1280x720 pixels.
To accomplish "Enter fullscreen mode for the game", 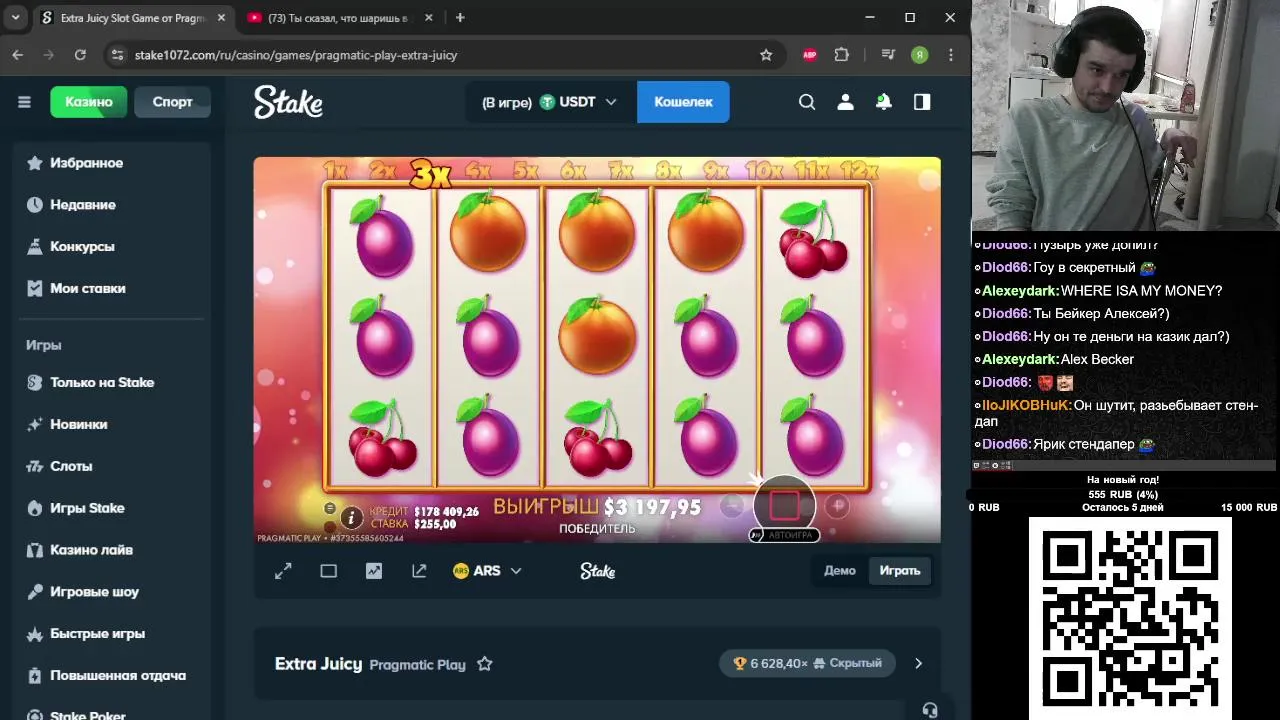I will (283, 571).
